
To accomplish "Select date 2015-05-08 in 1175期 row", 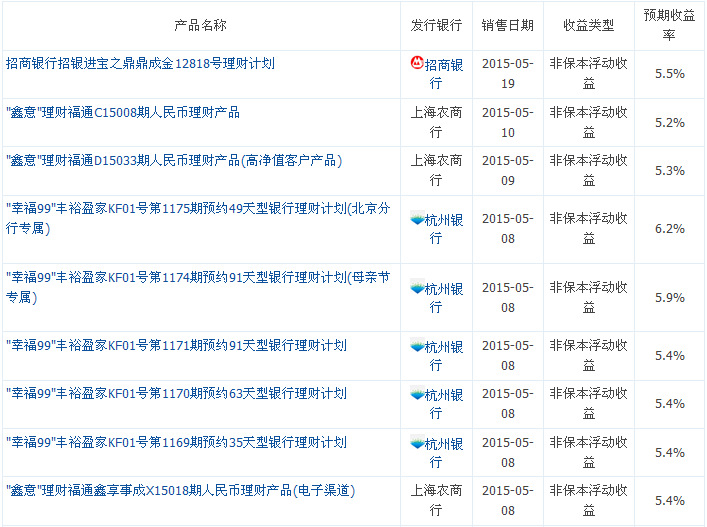I will (x=508, y=229).
